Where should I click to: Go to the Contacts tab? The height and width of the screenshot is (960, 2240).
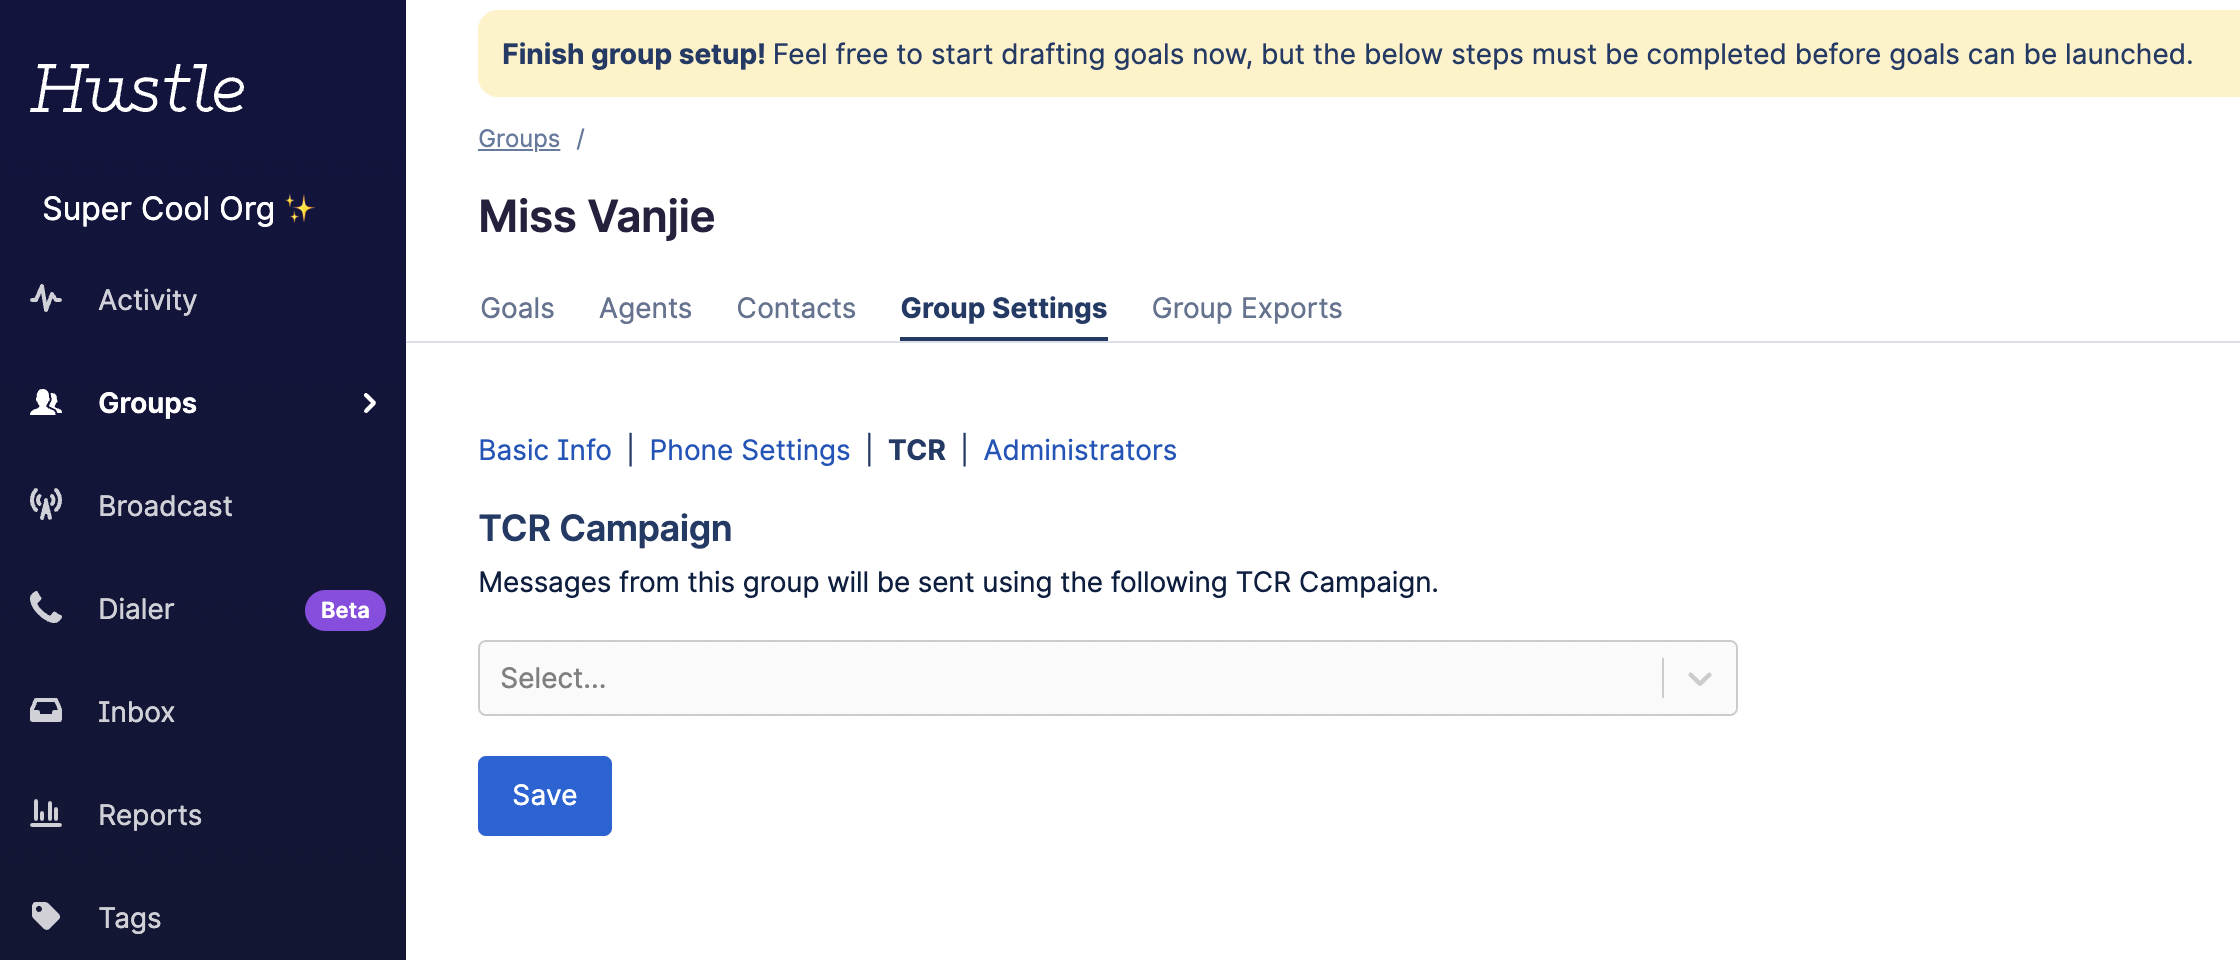pyautogui.click(x=796, y=308)
